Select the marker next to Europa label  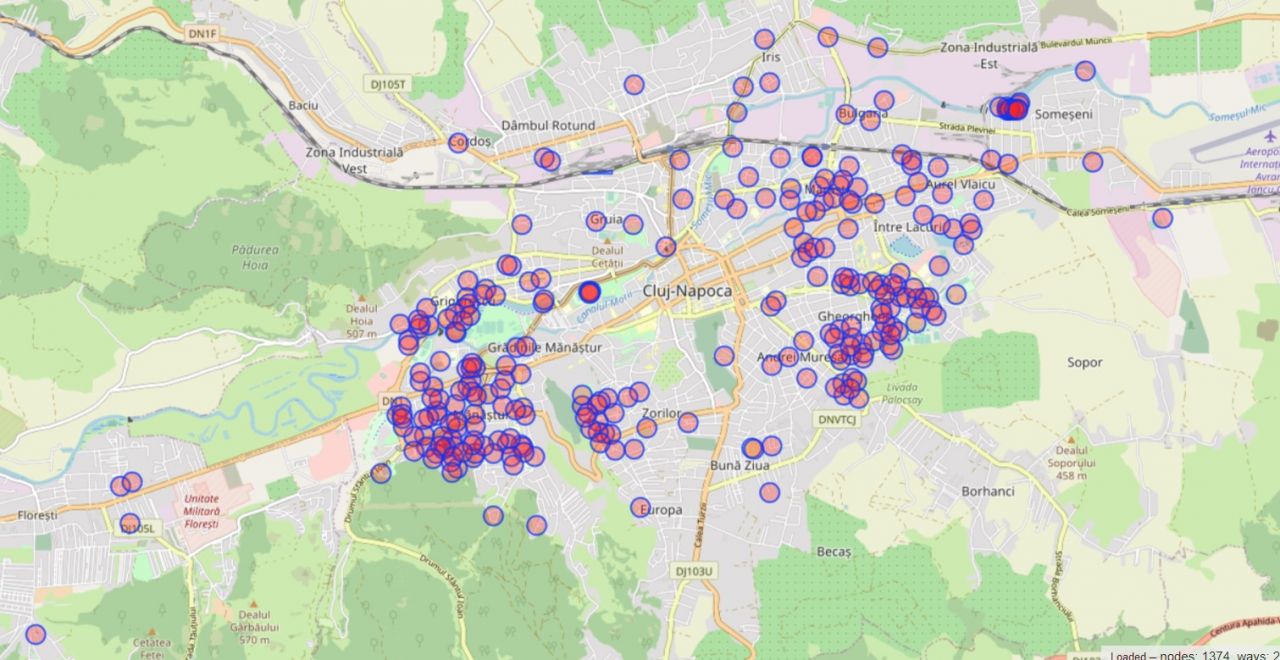[x=640, y=508]
